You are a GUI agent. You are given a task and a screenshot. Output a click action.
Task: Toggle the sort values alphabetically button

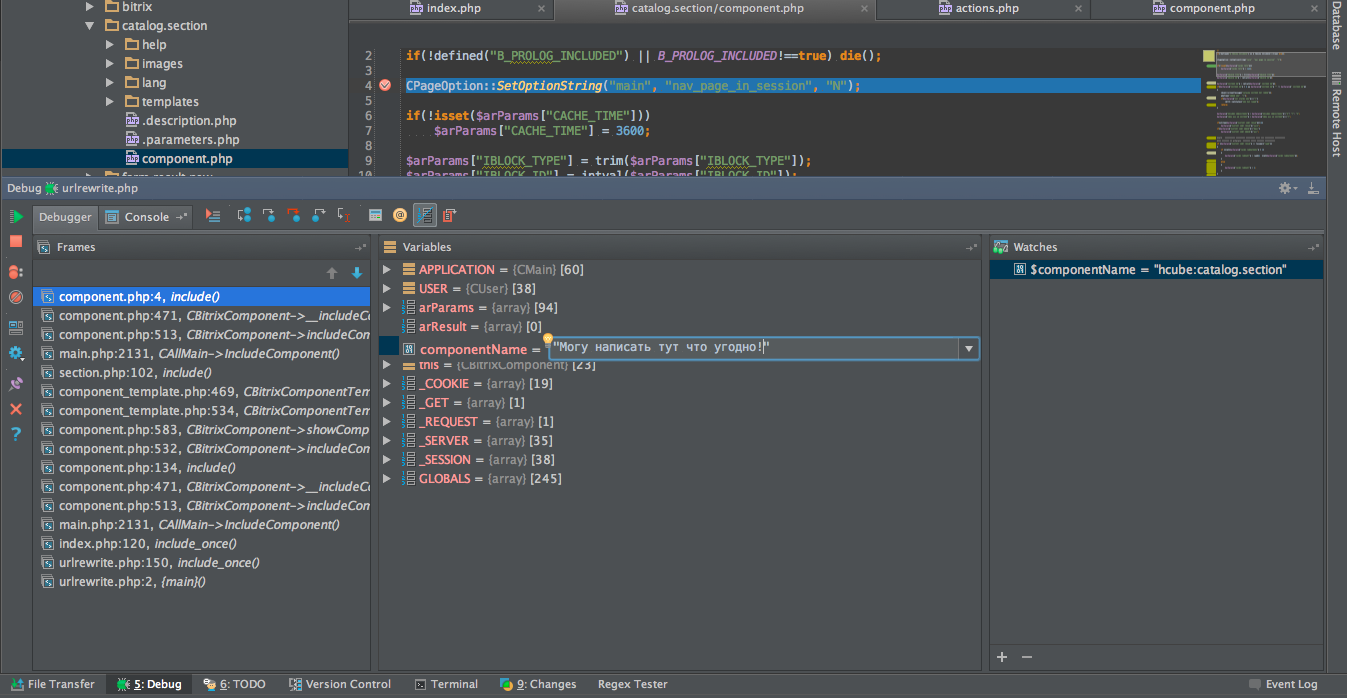coord(425,216)
